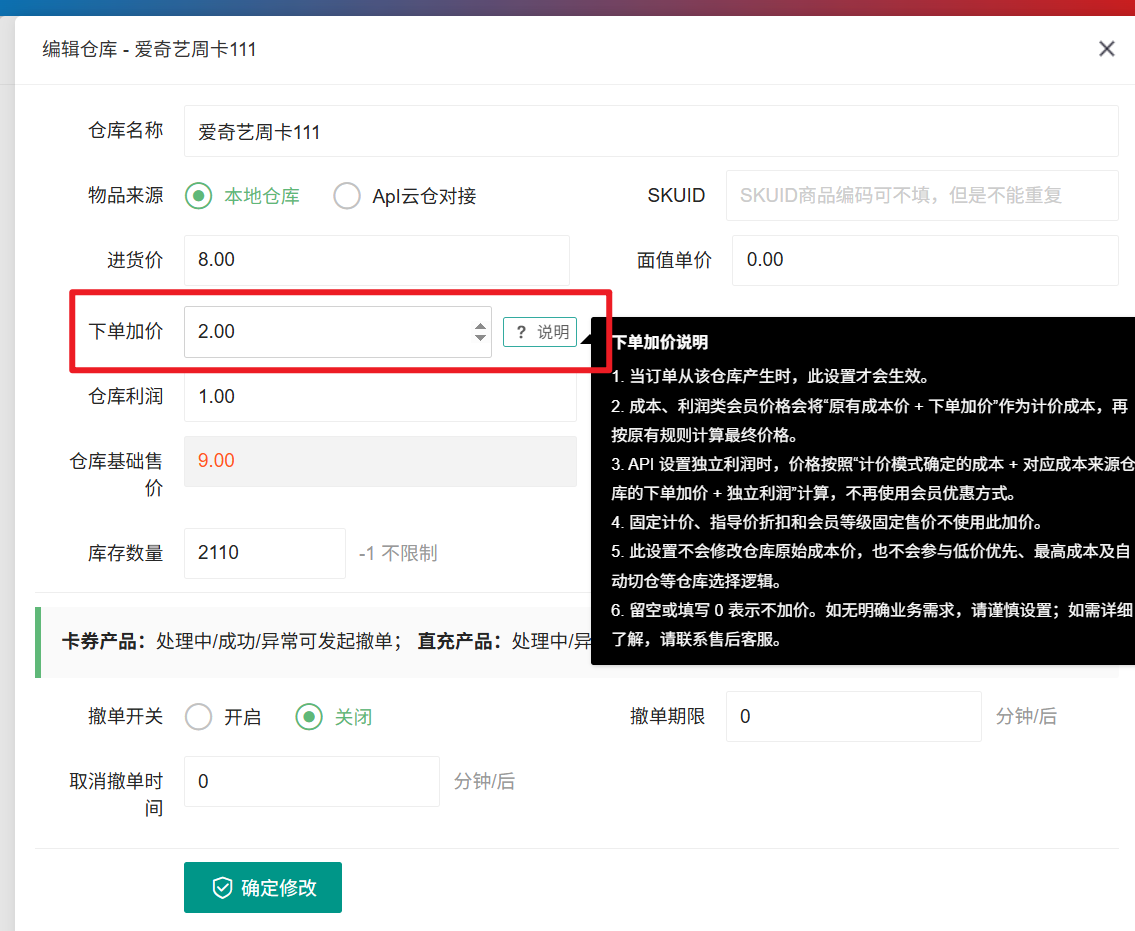The image size is (1135, 931).
Task: Click the 物品来源 label
Action: (x=125, y=195)
